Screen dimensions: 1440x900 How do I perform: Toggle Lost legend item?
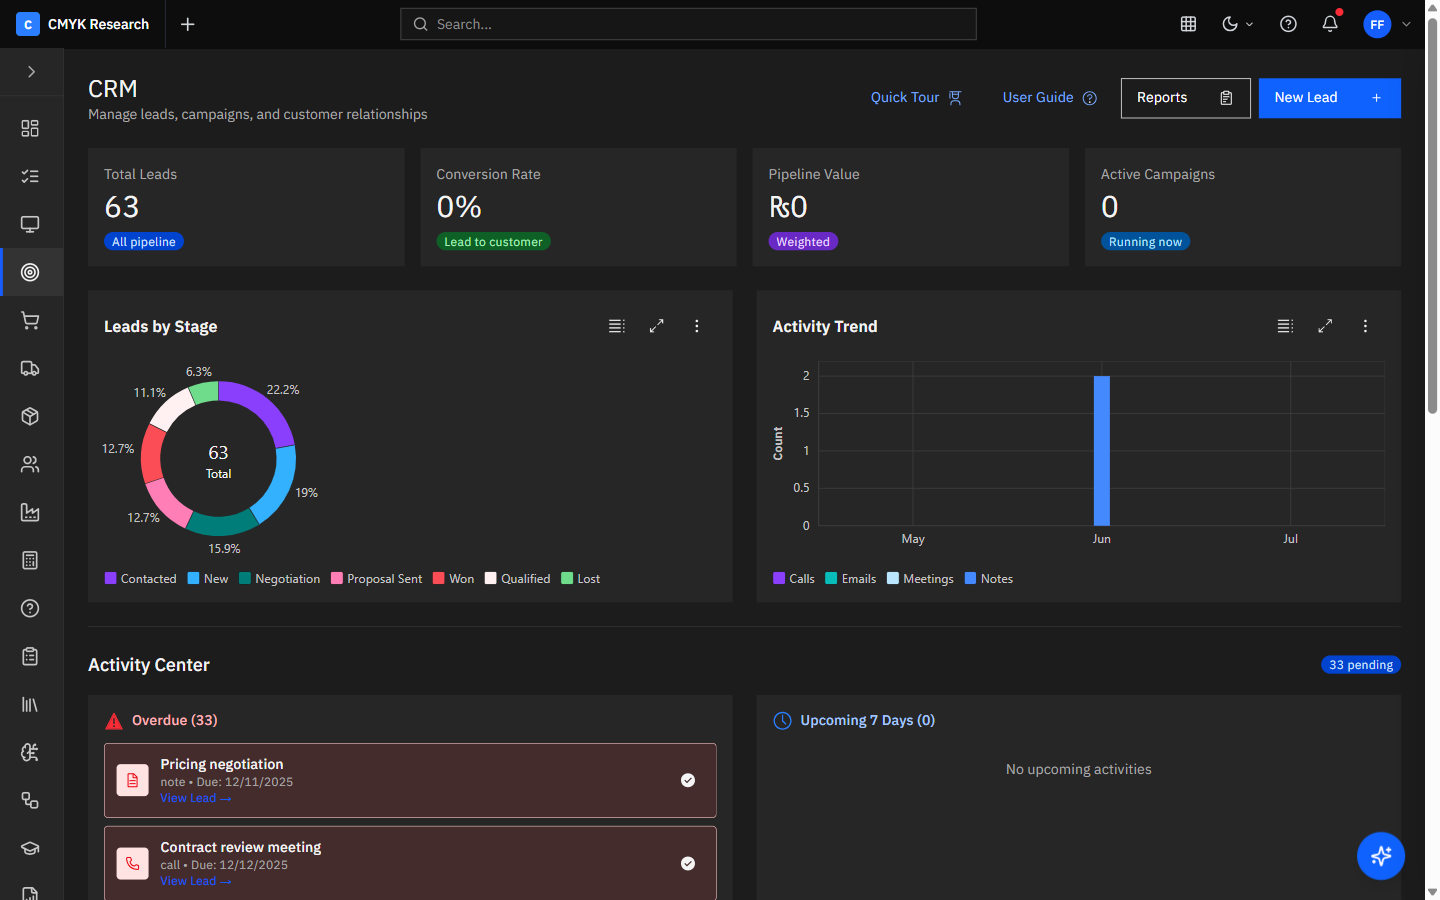[581, 579]
